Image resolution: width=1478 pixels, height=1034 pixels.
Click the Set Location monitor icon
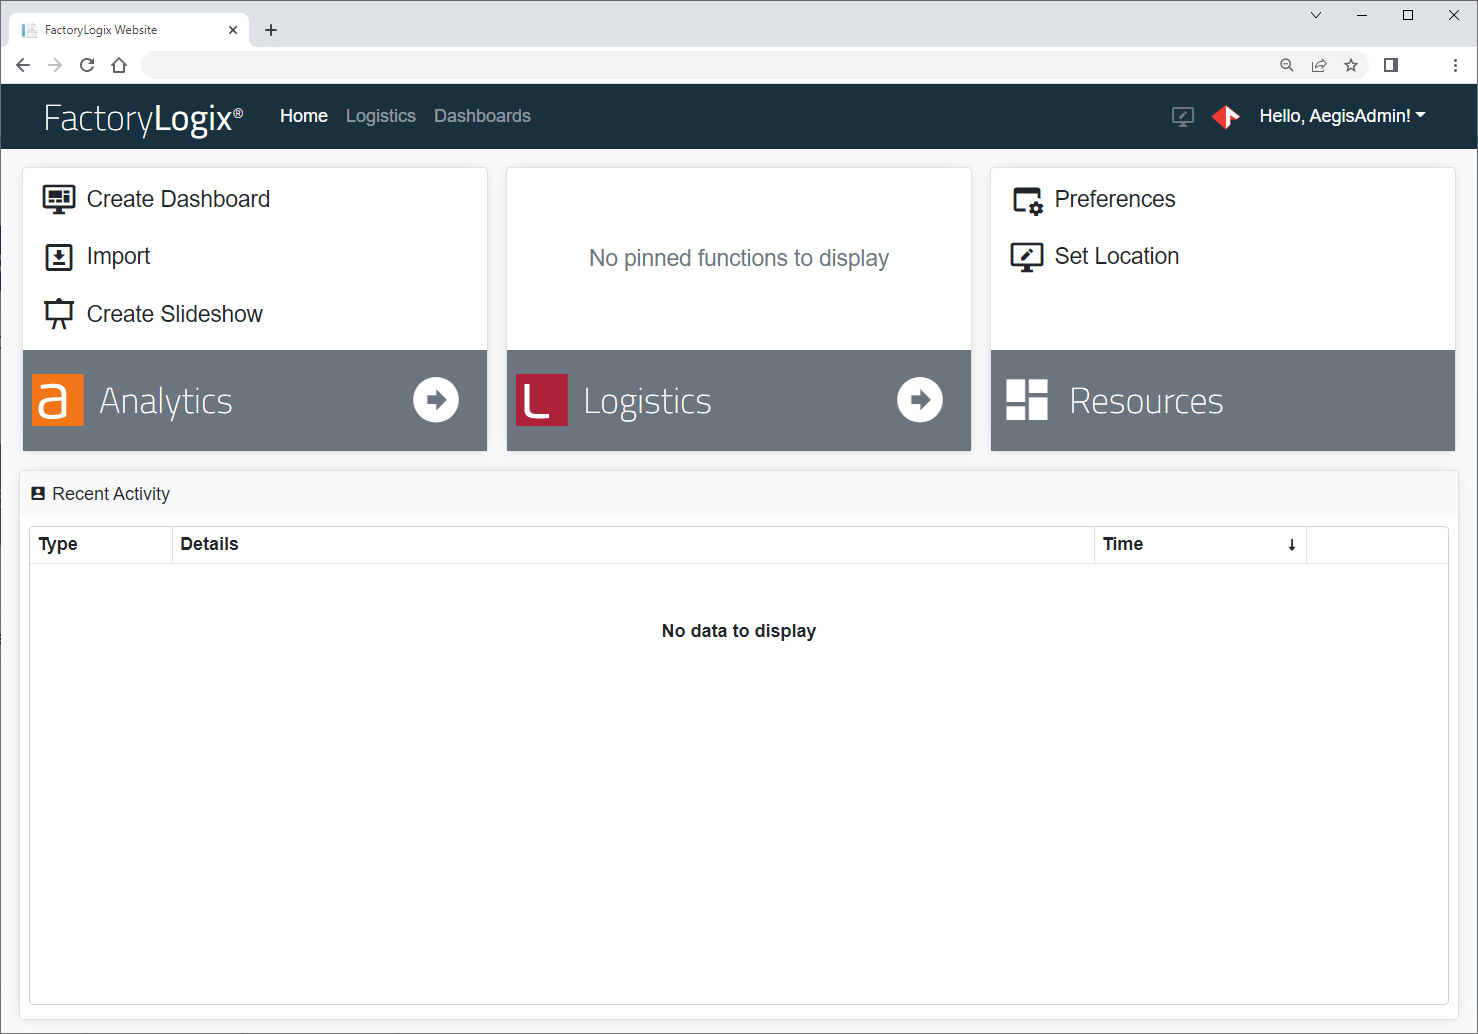pyautogui.click(x=1026, y=256)
